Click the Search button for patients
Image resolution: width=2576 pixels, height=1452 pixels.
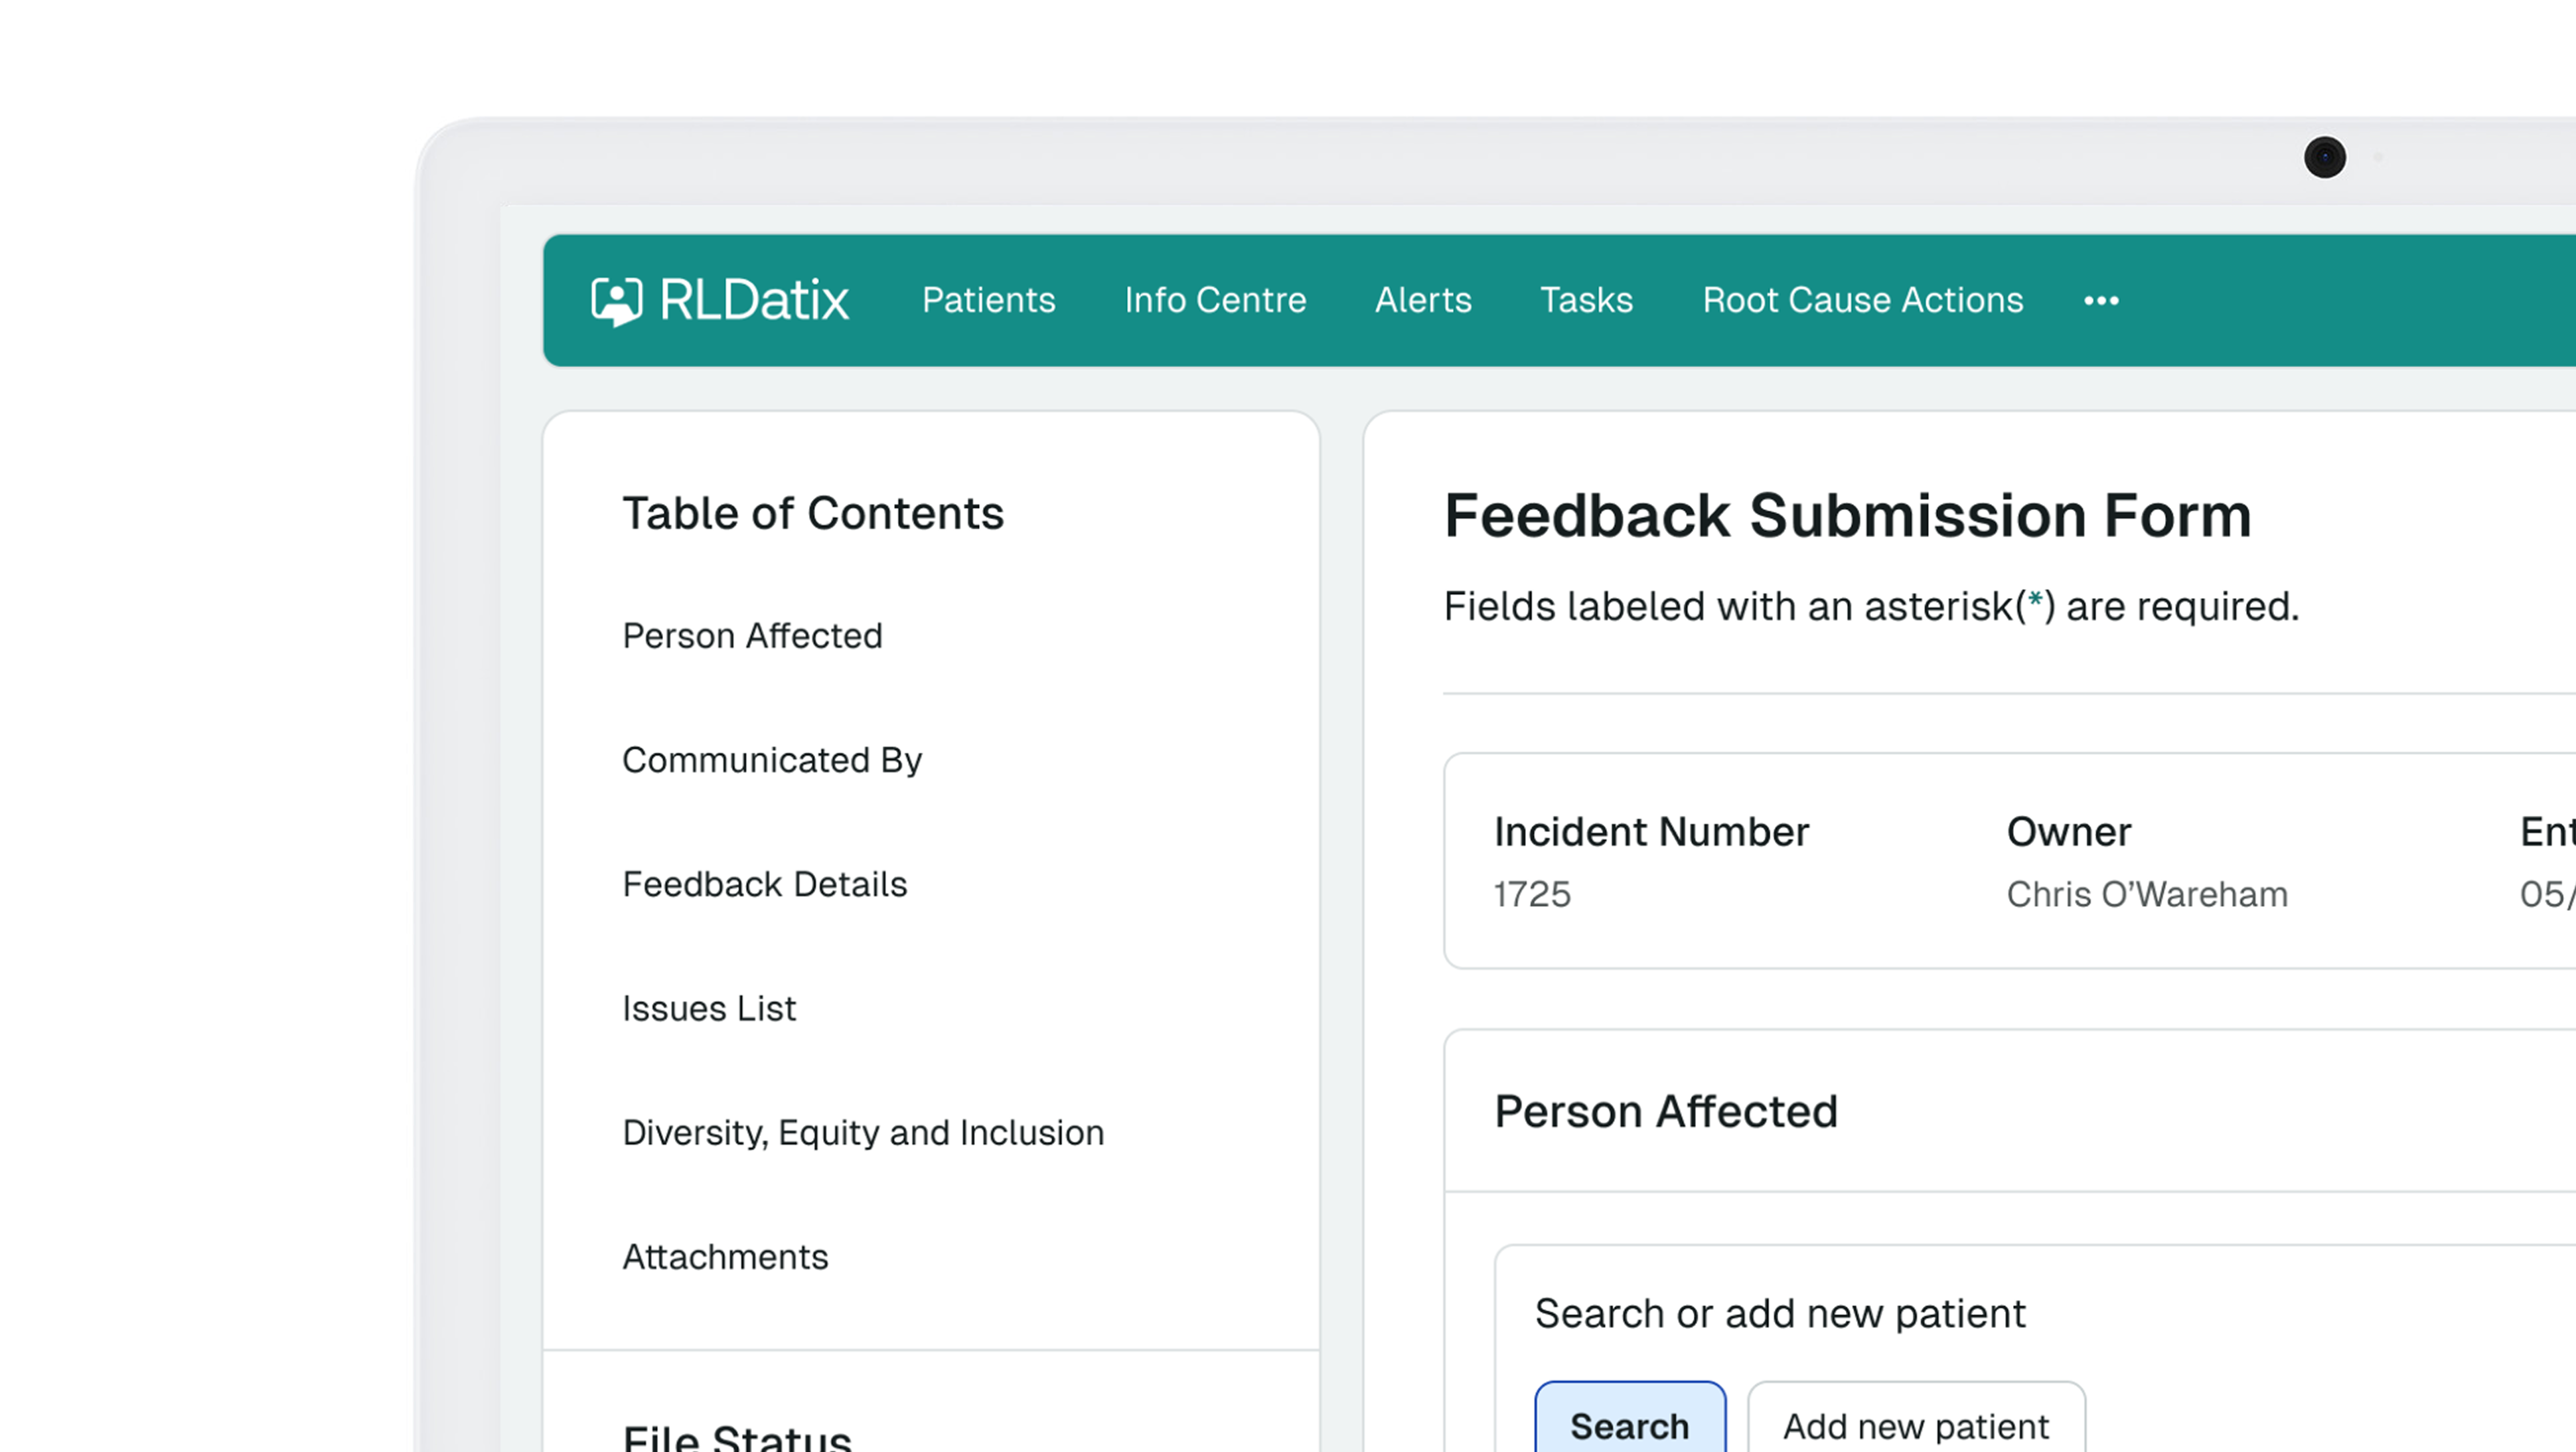[1630, 1418]
